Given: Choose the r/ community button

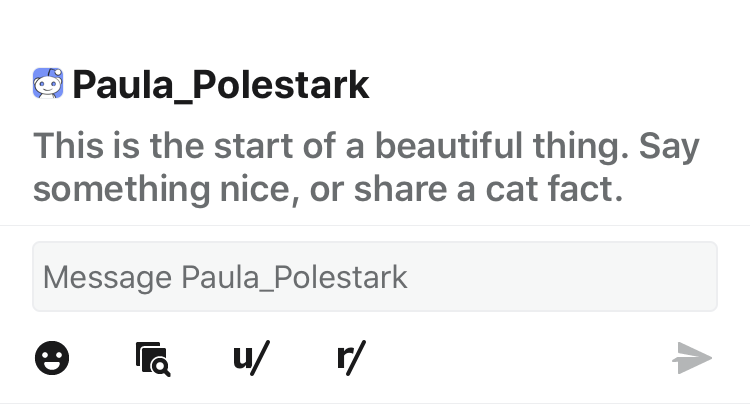Looking at the screenshot, I should (x=351, y=357).
